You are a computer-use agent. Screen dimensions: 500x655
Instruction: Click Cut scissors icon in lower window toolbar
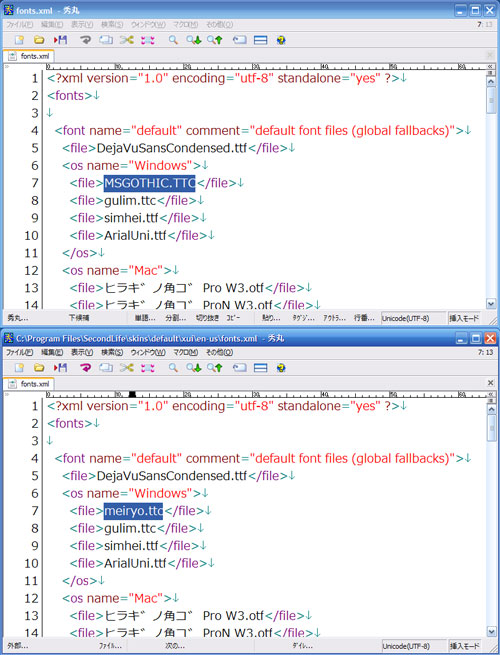[126, 368]
